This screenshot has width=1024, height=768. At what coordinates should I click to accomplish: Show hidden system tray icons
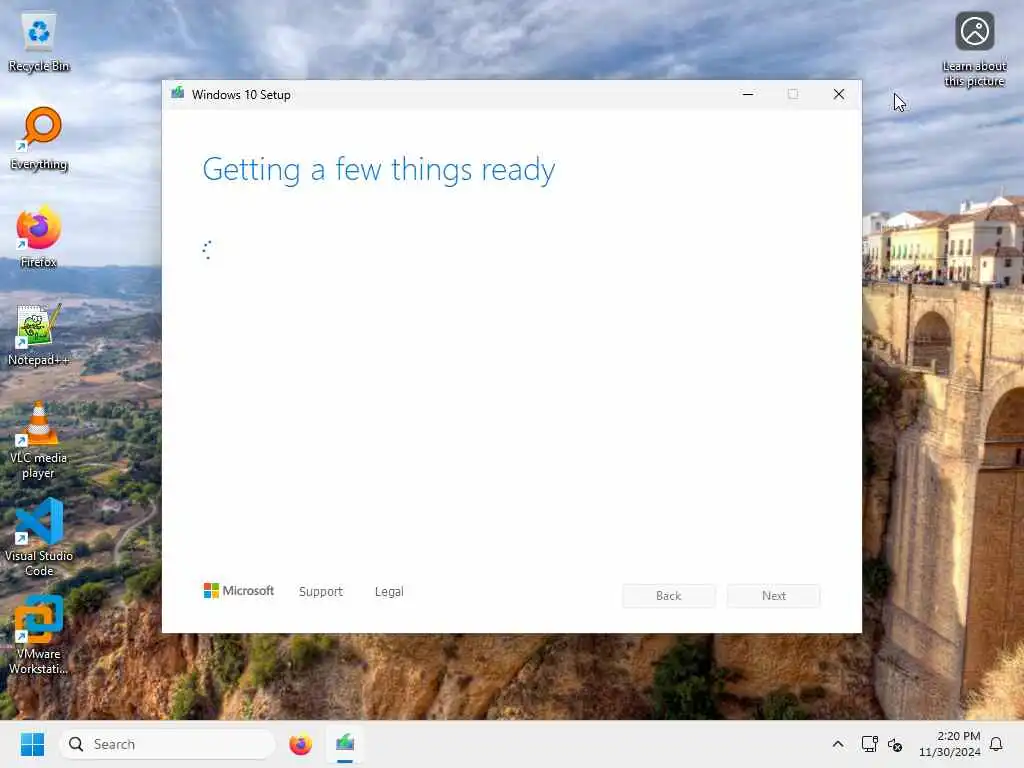(838, 744)
